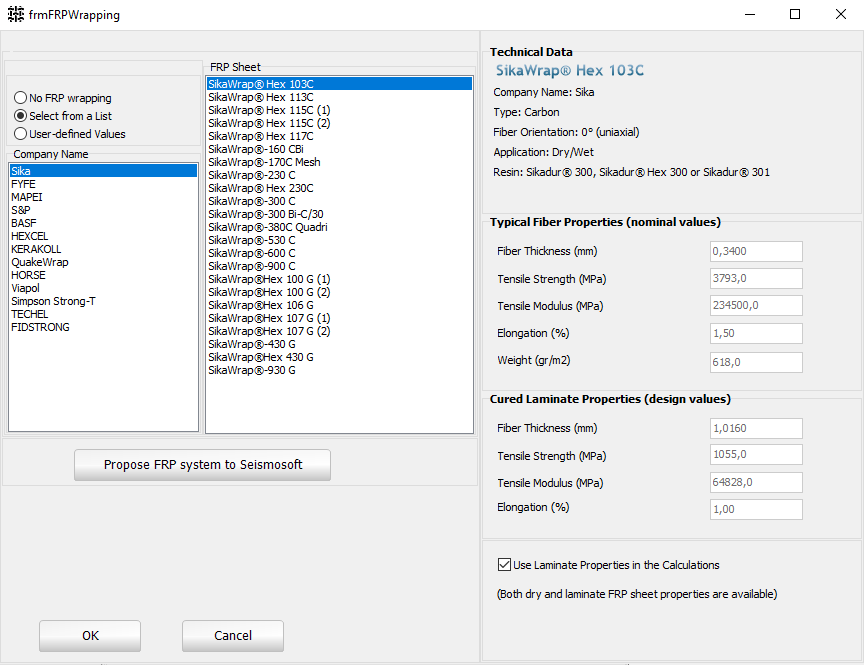The width and height of the screenshot is (864, 665).
Task: Pick SikaWrap-170C Mesh
Action: [339, 162]
